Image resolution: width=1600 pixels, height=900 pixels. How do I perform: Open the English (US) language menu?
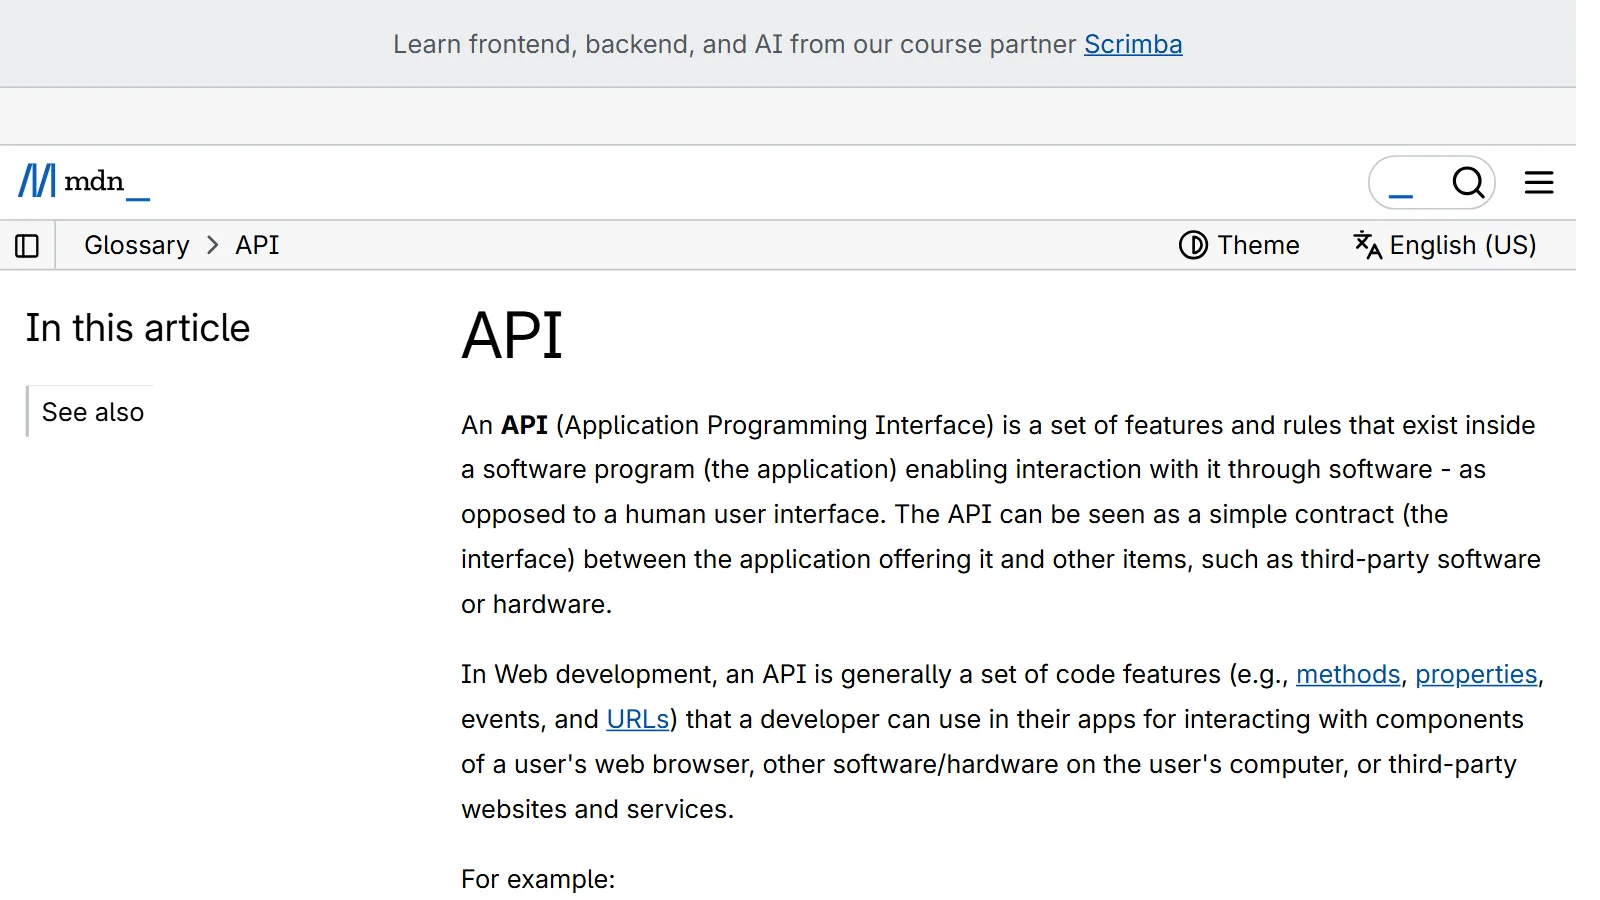point(1445,245)
